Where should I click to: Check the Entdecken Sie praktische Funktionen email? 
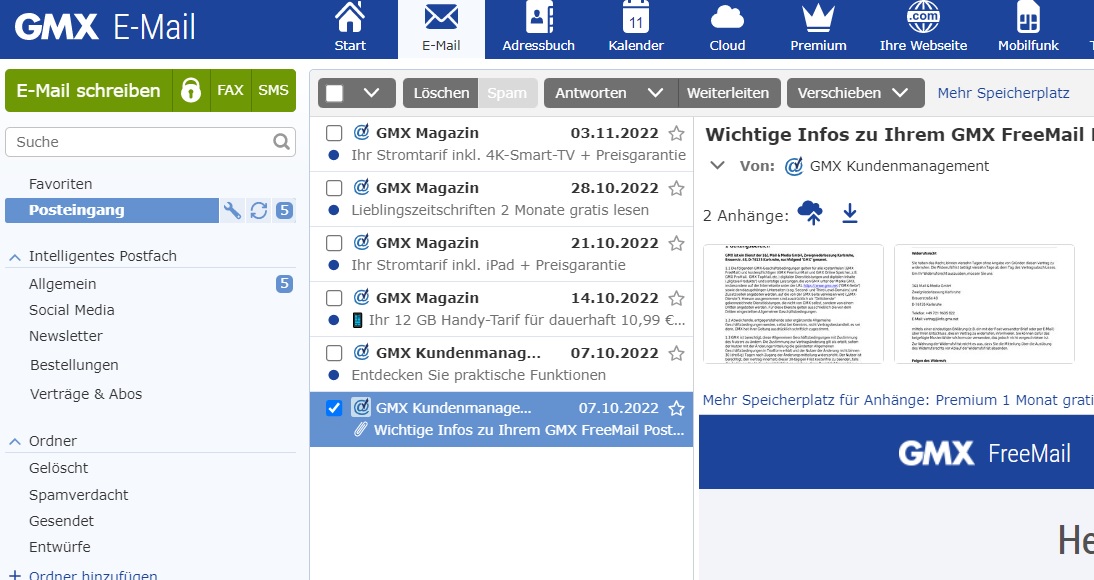click(x=334, y=353)
